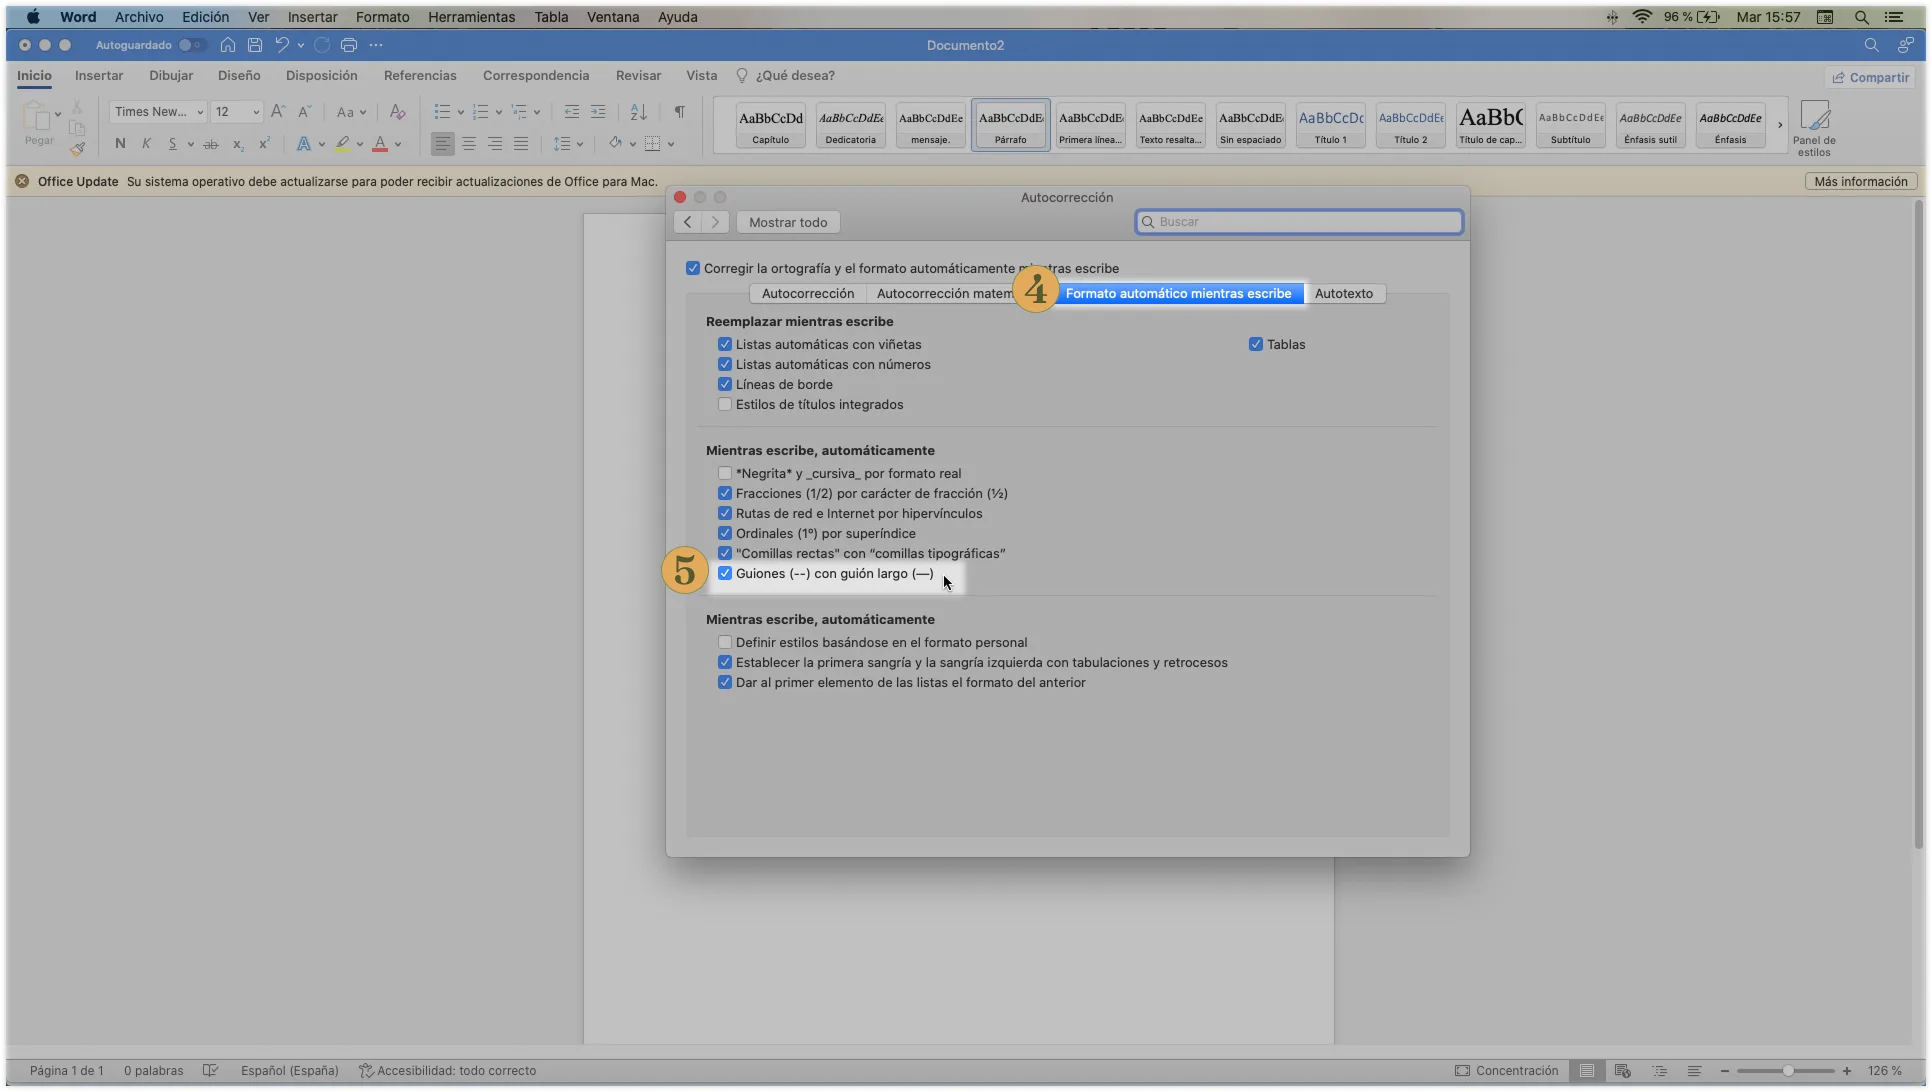
Task: Increase font size with larger A icon
Action: point(278,112)
